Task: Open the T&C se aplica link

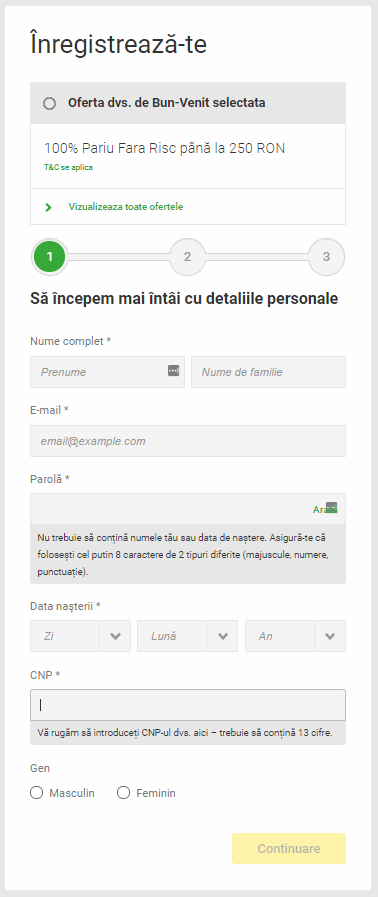Action: pos(68,168)
